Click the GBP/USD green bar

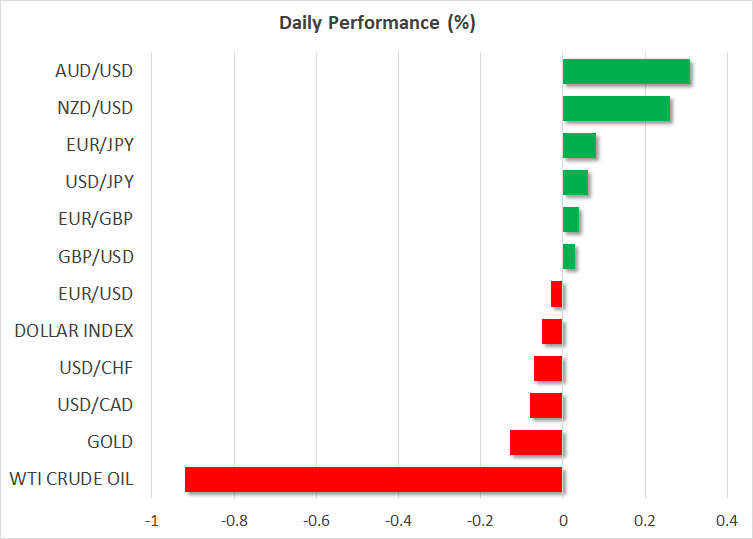click(569, 256)
